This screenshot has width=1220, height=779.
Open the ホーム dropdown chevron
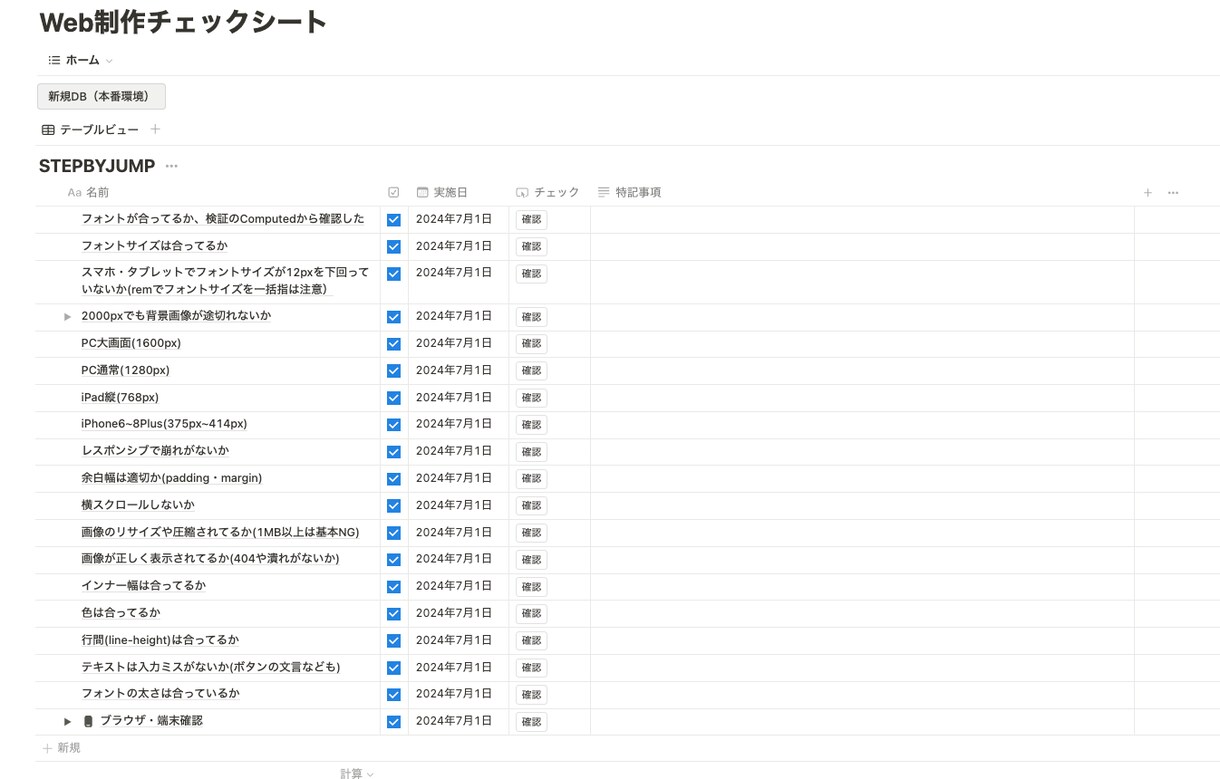109,61
